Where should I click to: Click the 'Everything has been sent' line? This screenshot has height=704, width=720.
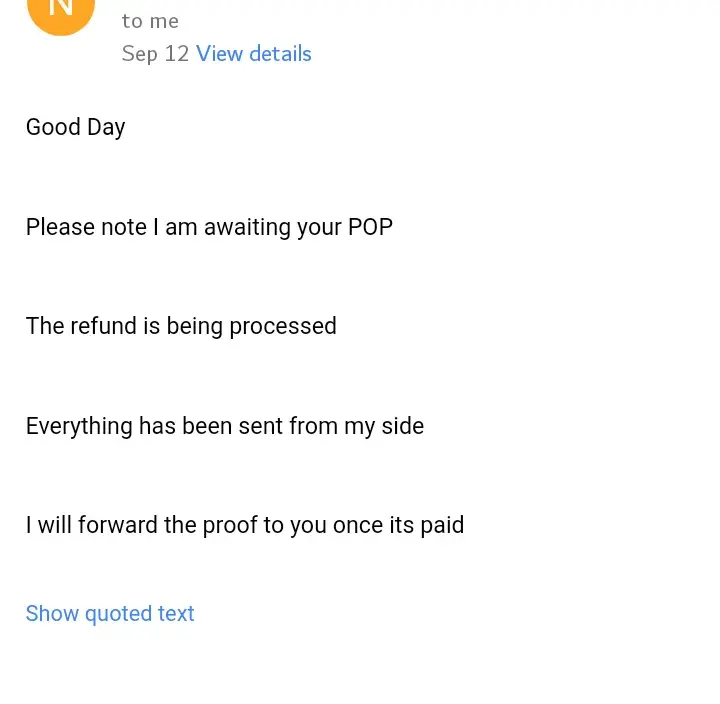pos(225,426)
